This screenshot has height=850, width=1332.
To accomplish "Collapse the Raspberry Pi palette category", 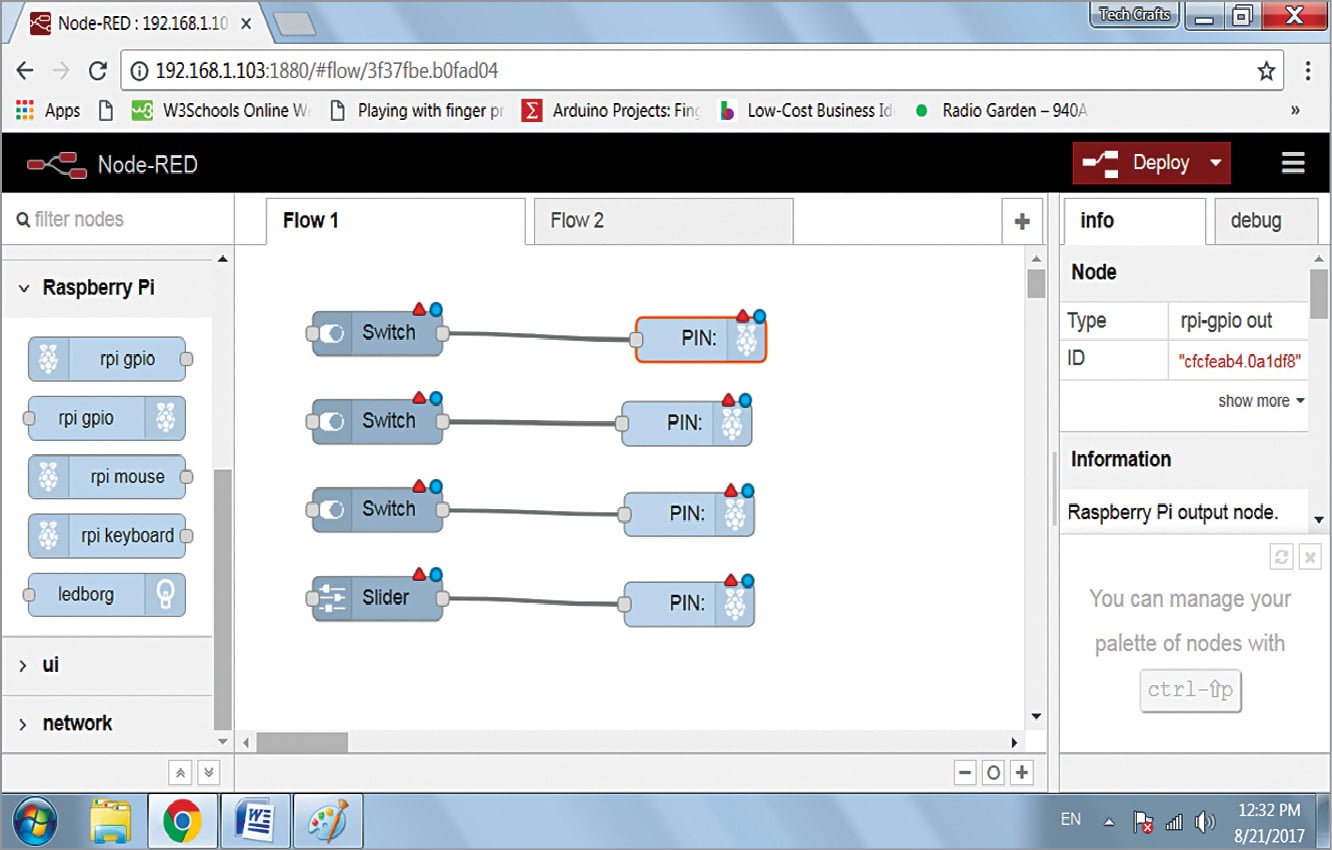I will [x=24, y=288].
